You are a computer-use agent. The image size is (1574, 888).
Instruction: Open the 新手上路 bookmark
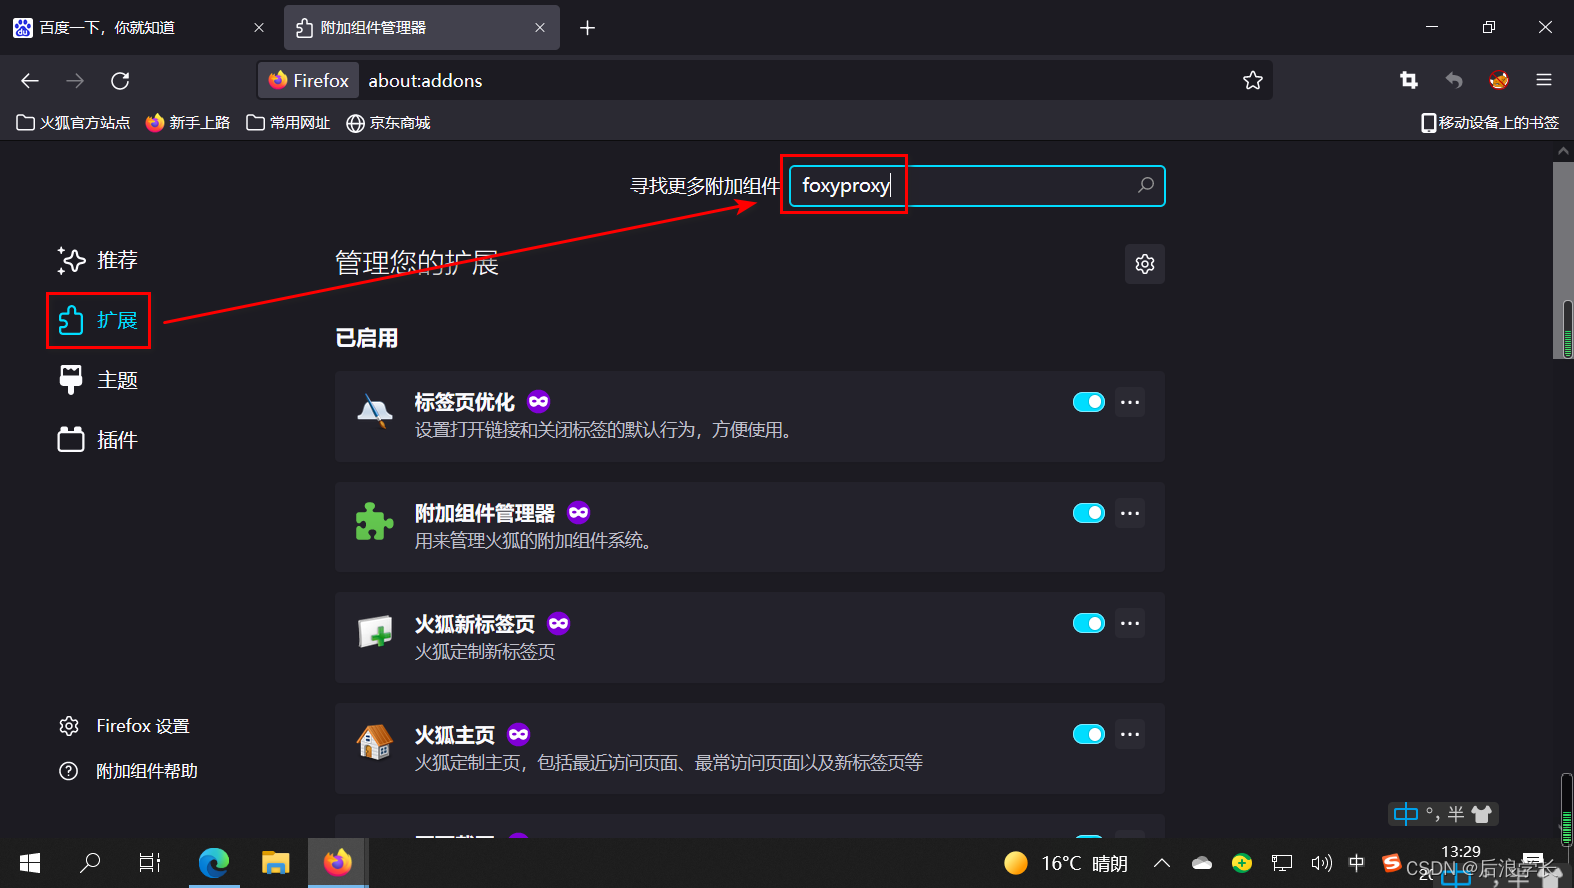188,123
